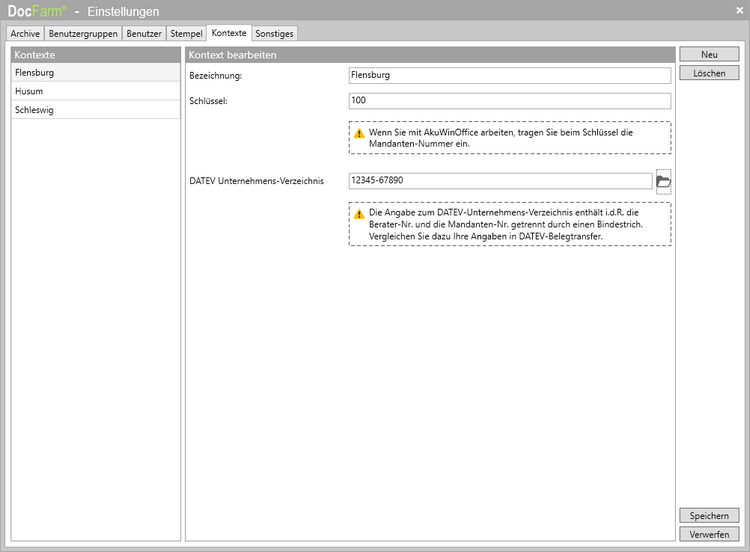Open the Benutzergruppen tab
This screenshot has height=552, width=750.
(x=83, y=33)
